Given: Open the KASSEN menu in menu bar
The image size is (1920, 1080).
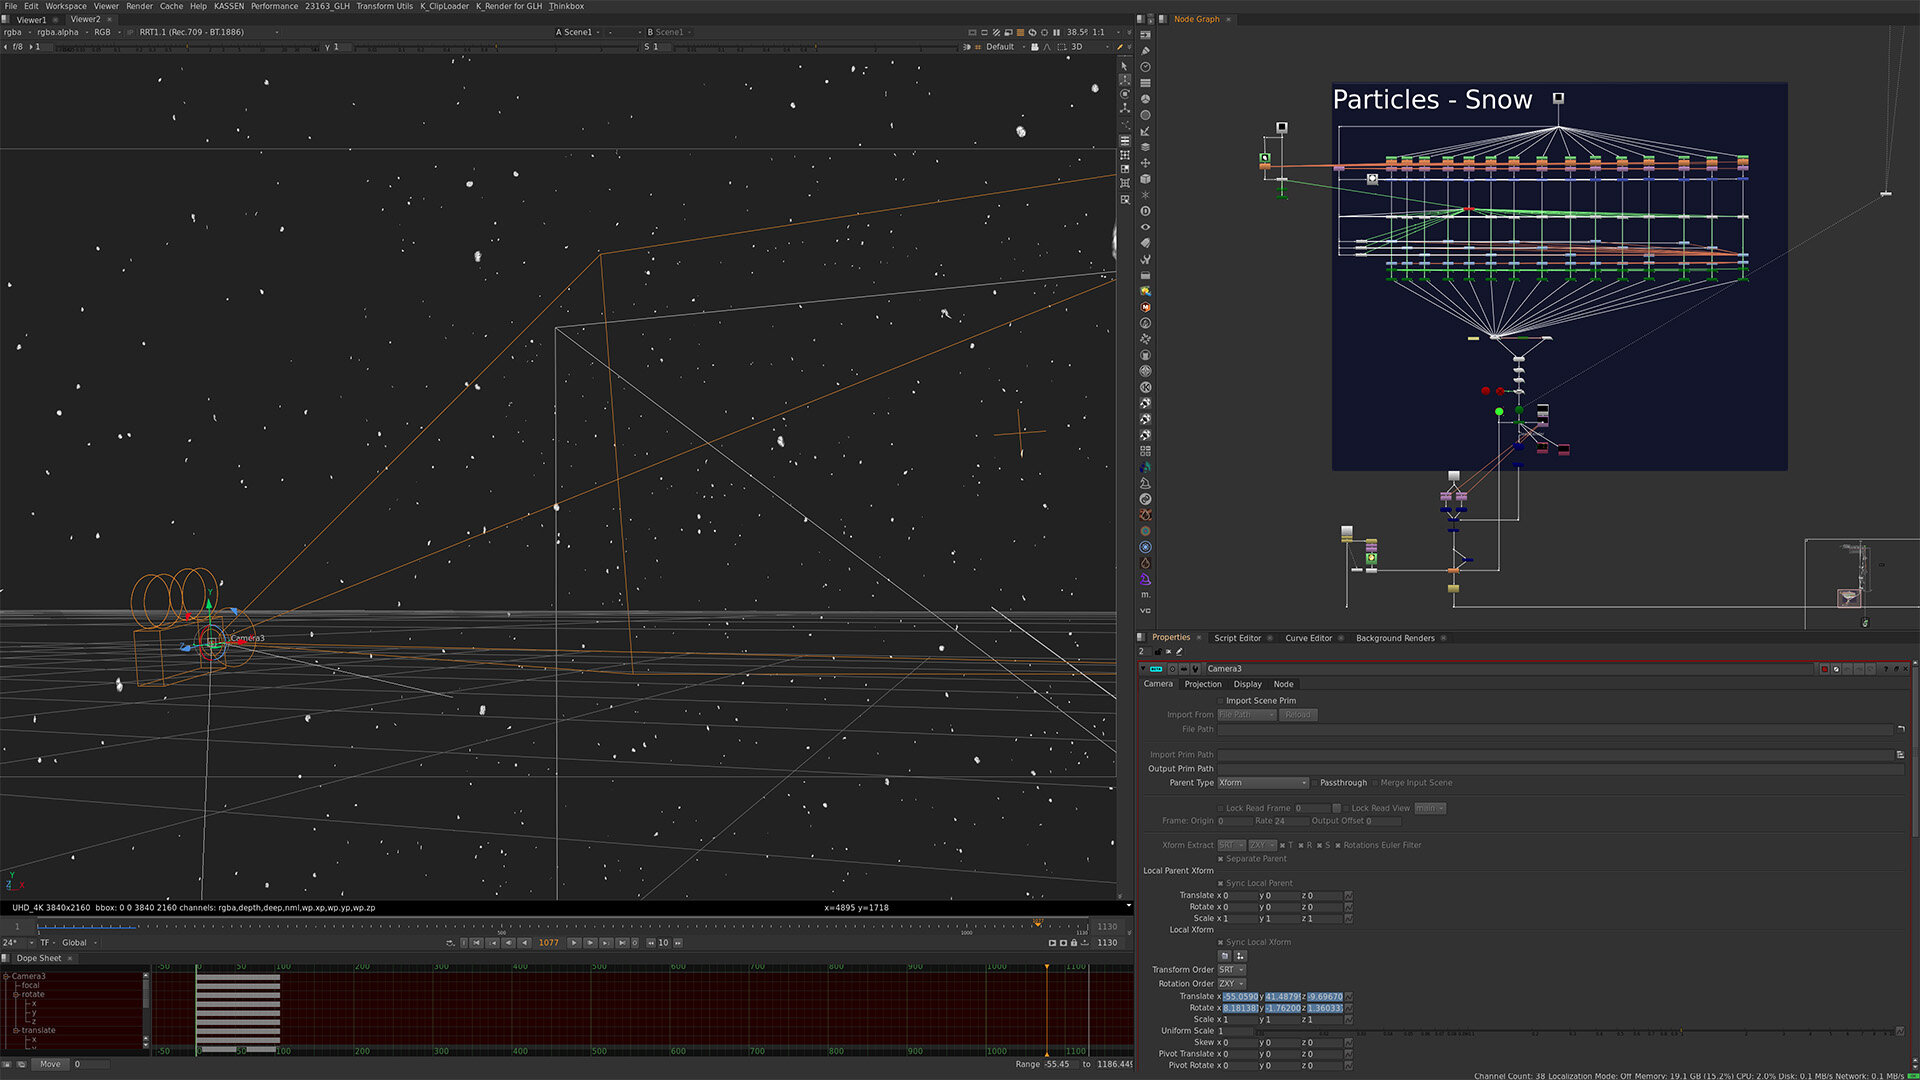Looking at the screenshot, I should 229,6.
